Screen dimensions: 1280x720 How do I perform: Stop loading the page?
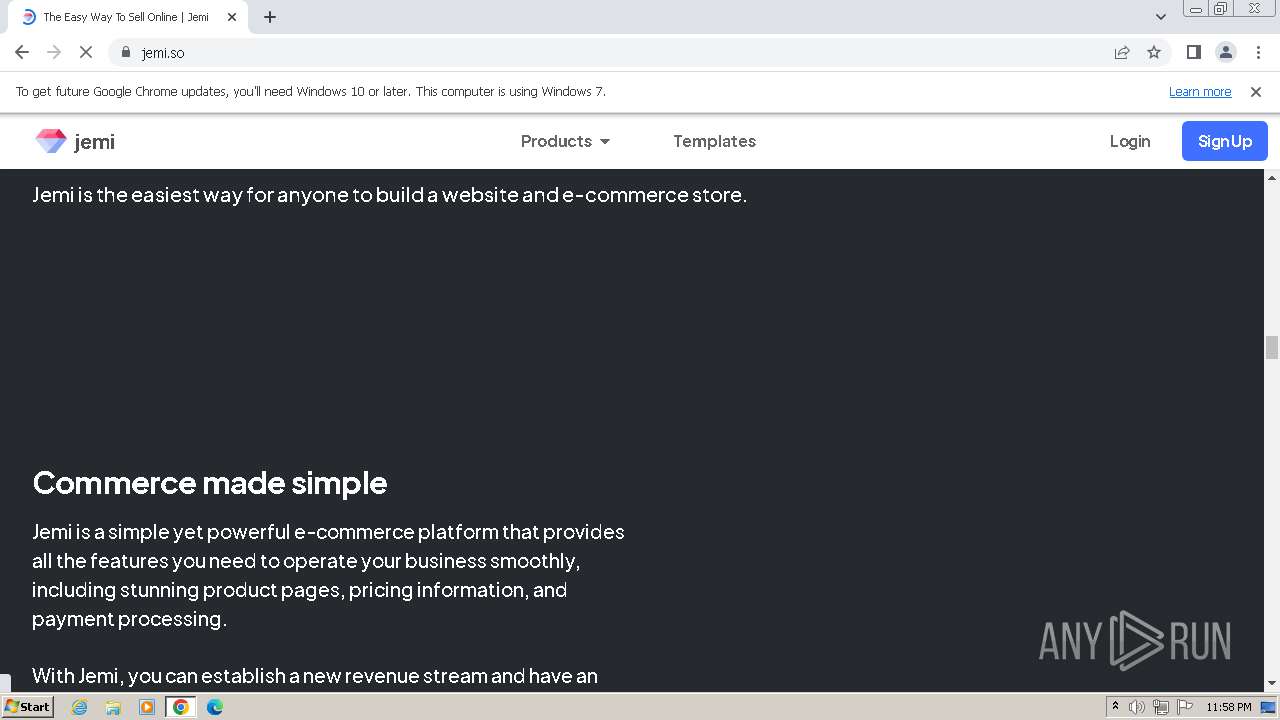coord(86,52)
